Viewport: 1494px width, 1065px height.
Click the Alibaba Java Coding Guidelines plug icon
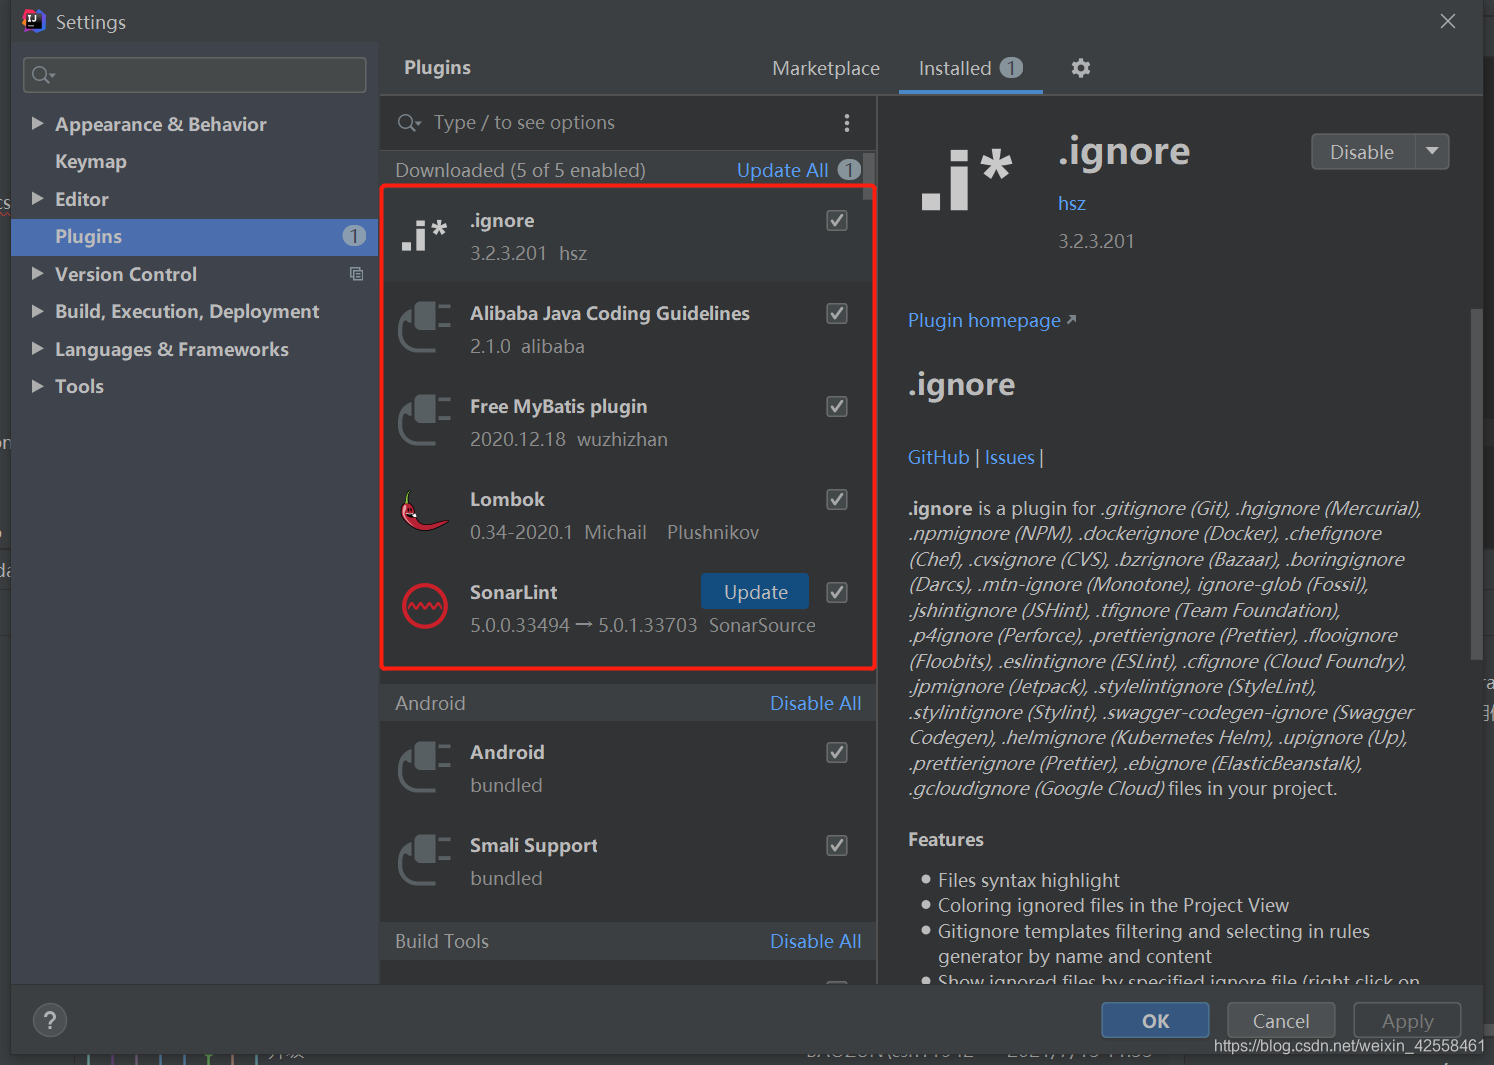pyautogui.click(x=424, y=328)
